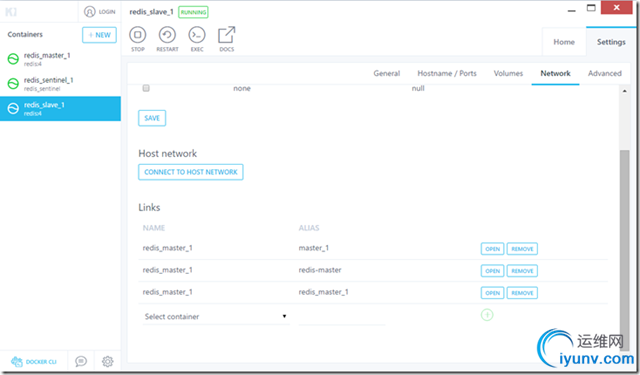The width and height of the screenshot is (640, 375).
Task: Click the scroll up arrow
Action: (624, 91)
